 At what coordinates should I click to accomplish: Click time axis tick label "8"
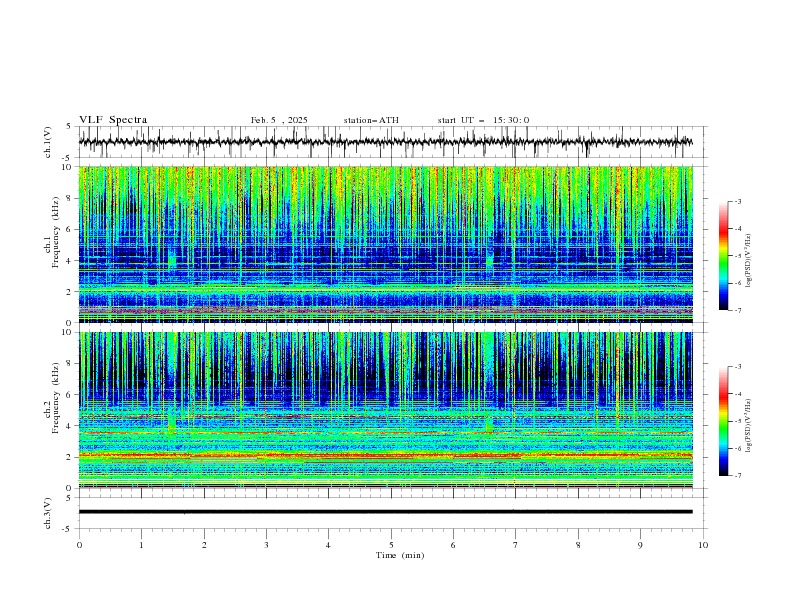click(x=578, y=545)
